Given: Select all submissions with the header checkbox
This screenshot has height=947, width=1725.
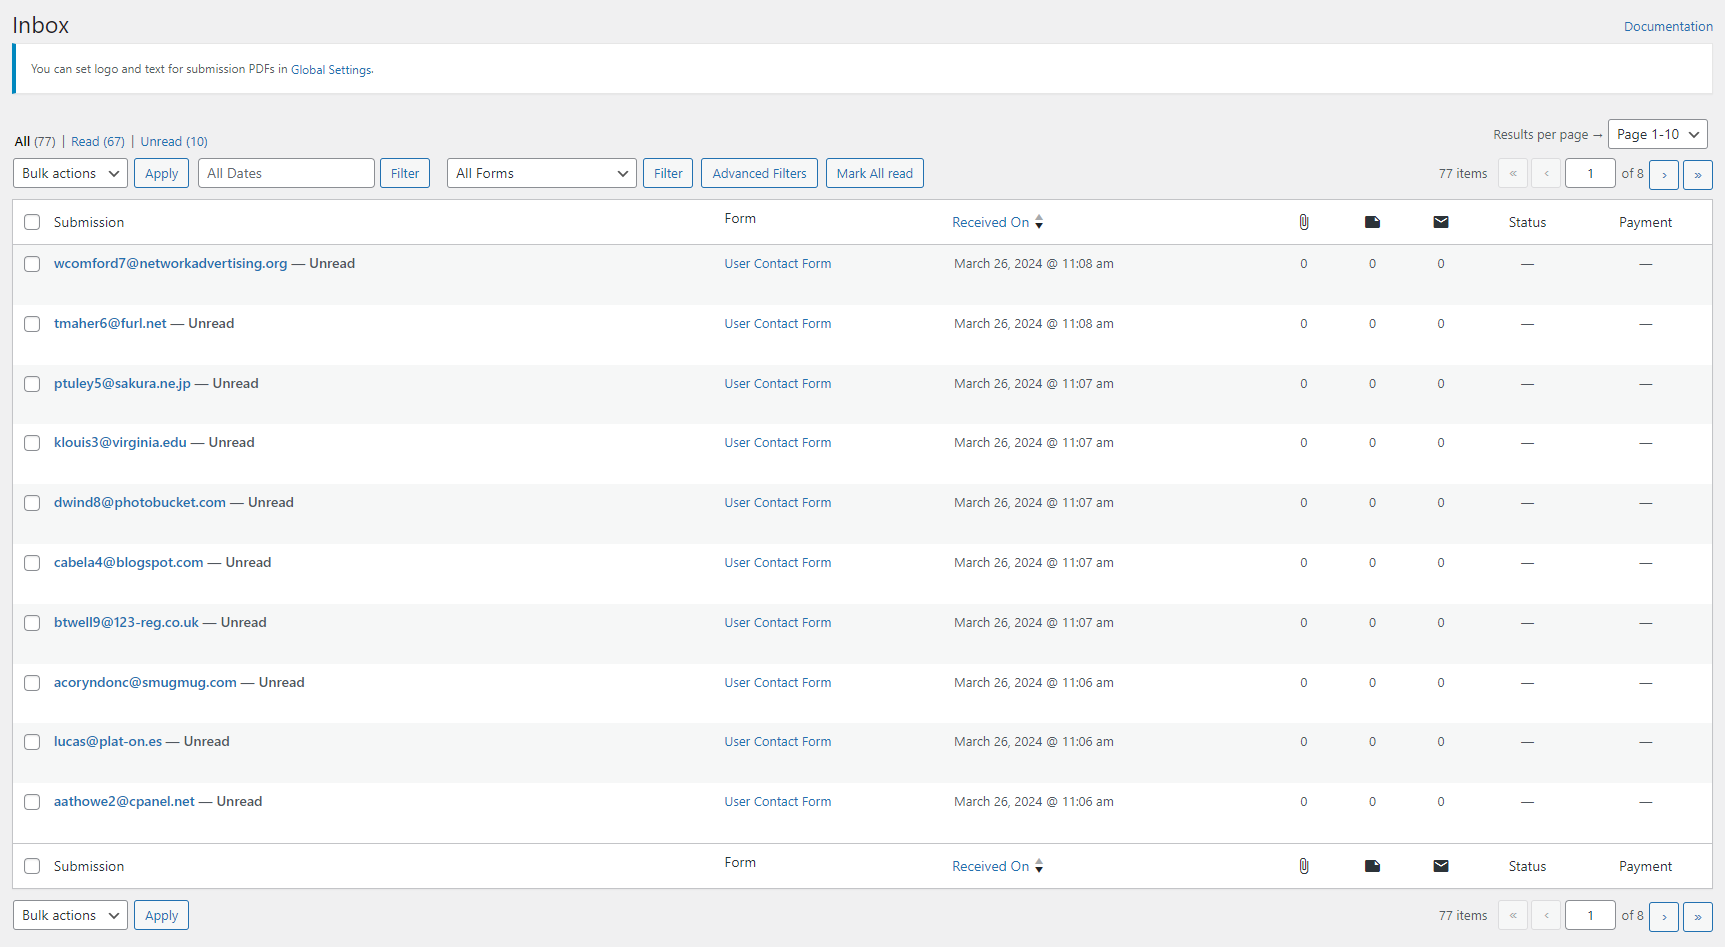Looking at the screenshot, I should coord(31,222).
